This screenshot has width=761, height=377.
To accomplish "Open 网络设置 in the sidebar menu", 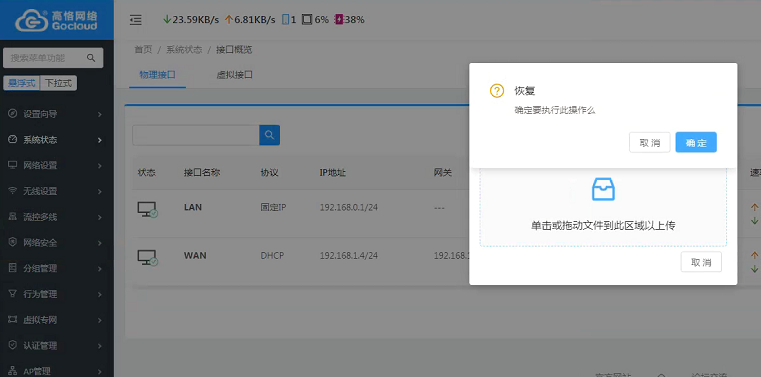I will point(57,165).
